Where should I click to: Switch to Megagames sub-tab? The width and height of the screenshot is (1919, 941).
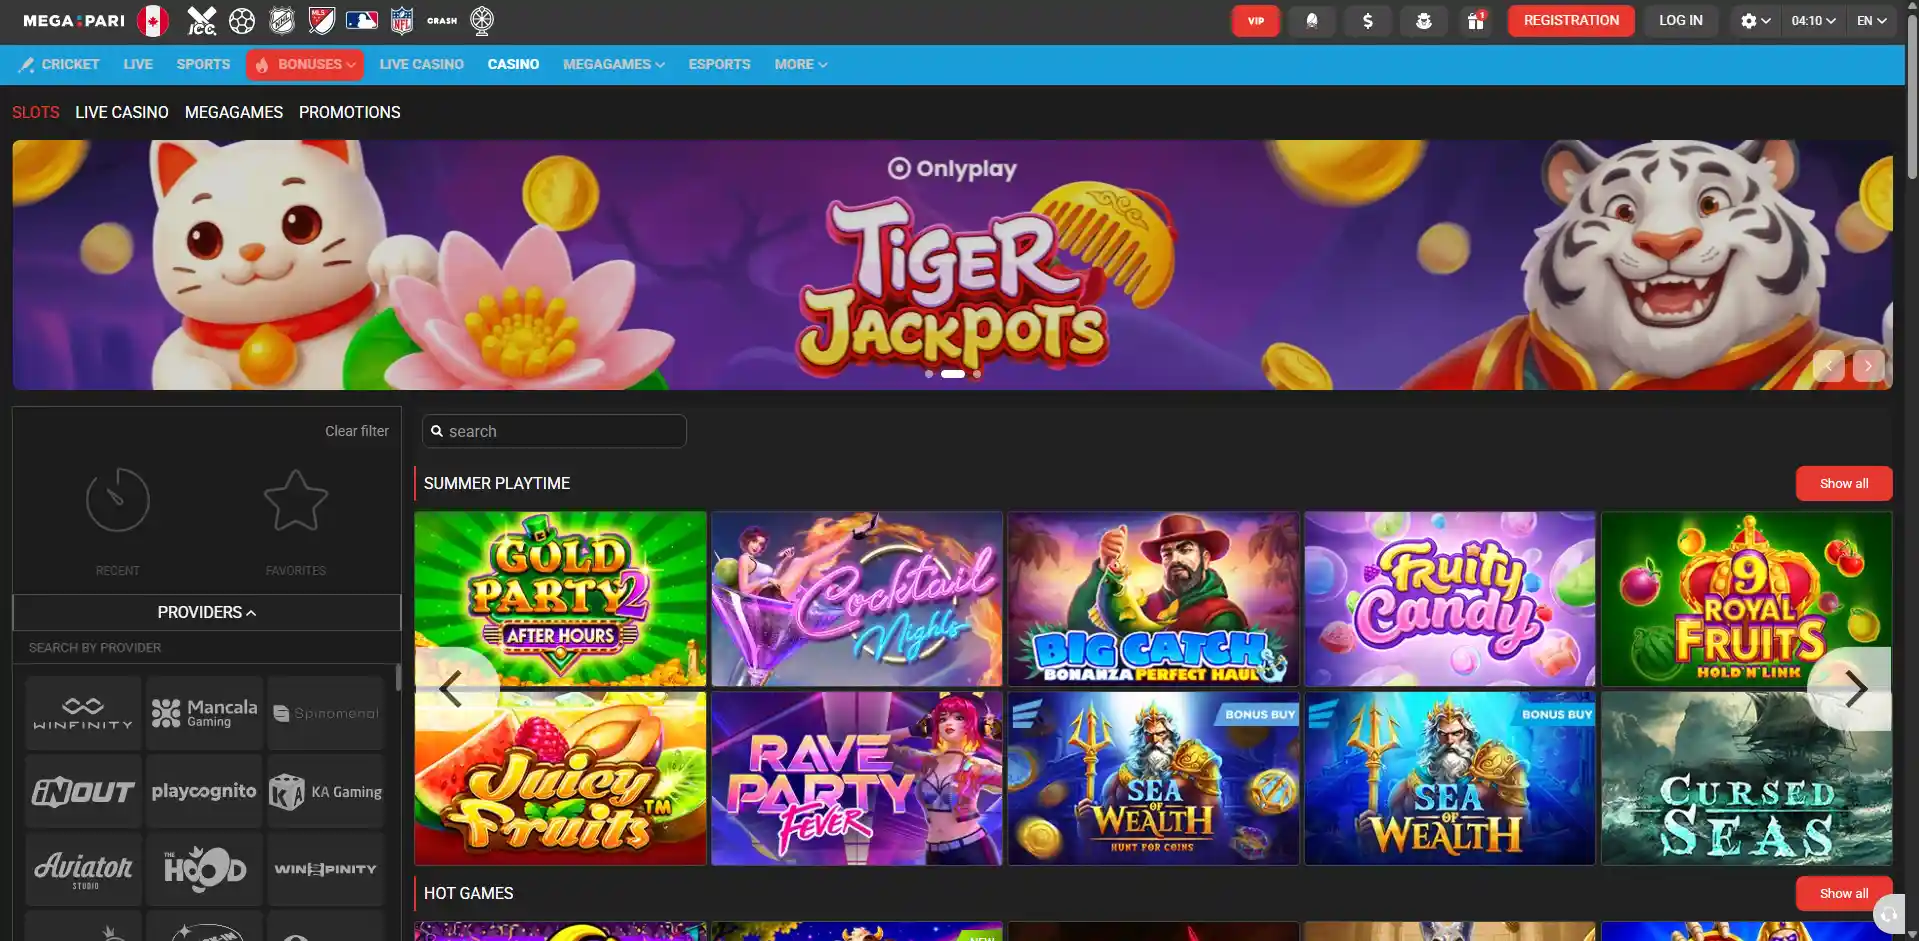tap(234, 112)
